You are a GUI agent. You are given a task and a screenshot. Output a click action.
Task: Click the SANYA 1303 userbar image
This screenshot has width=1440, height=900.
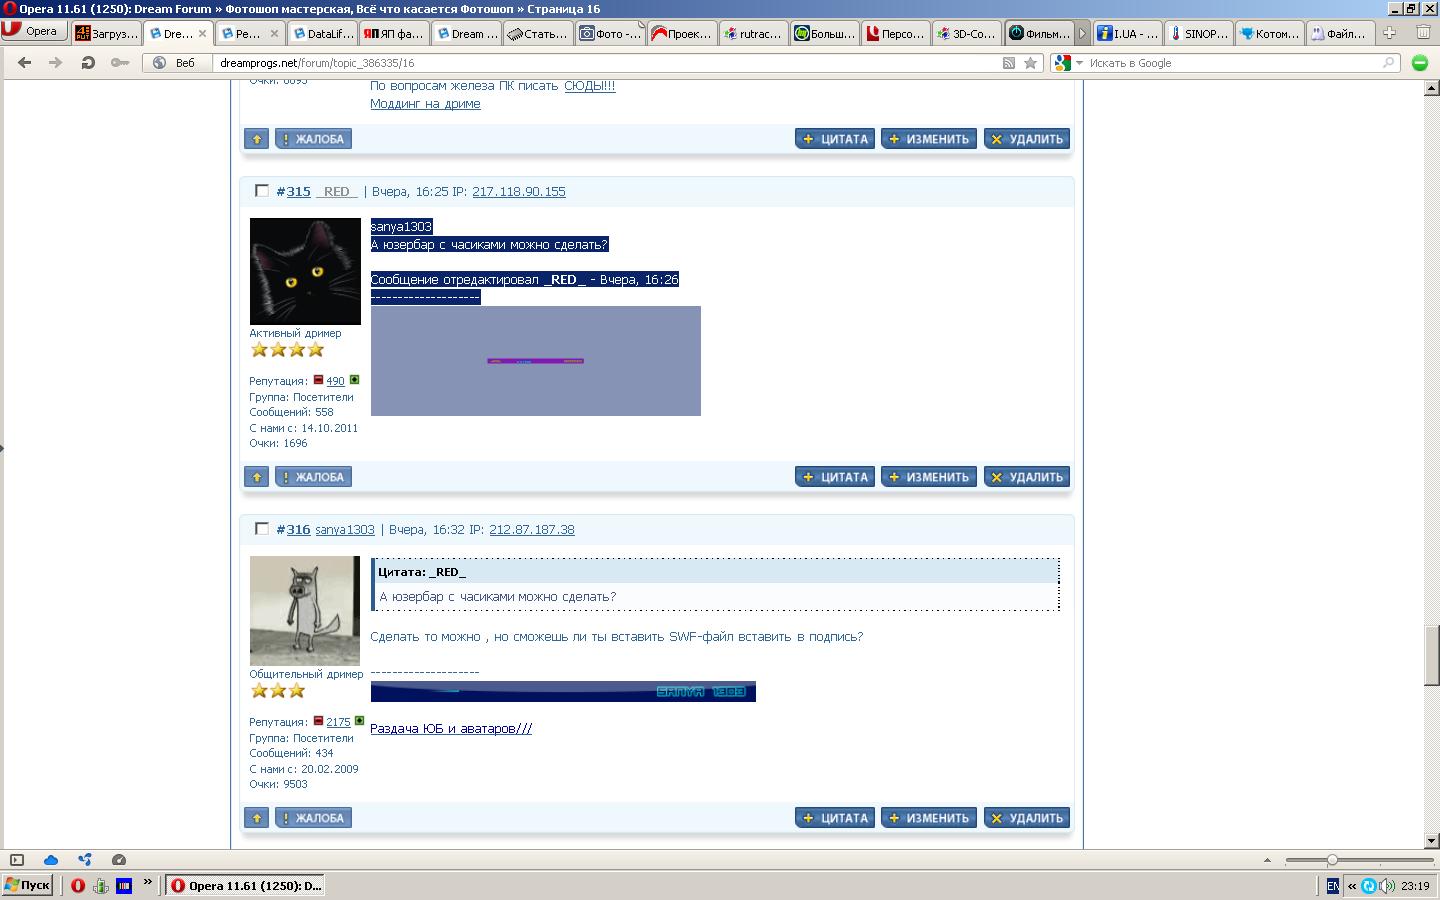coord(563,692)
